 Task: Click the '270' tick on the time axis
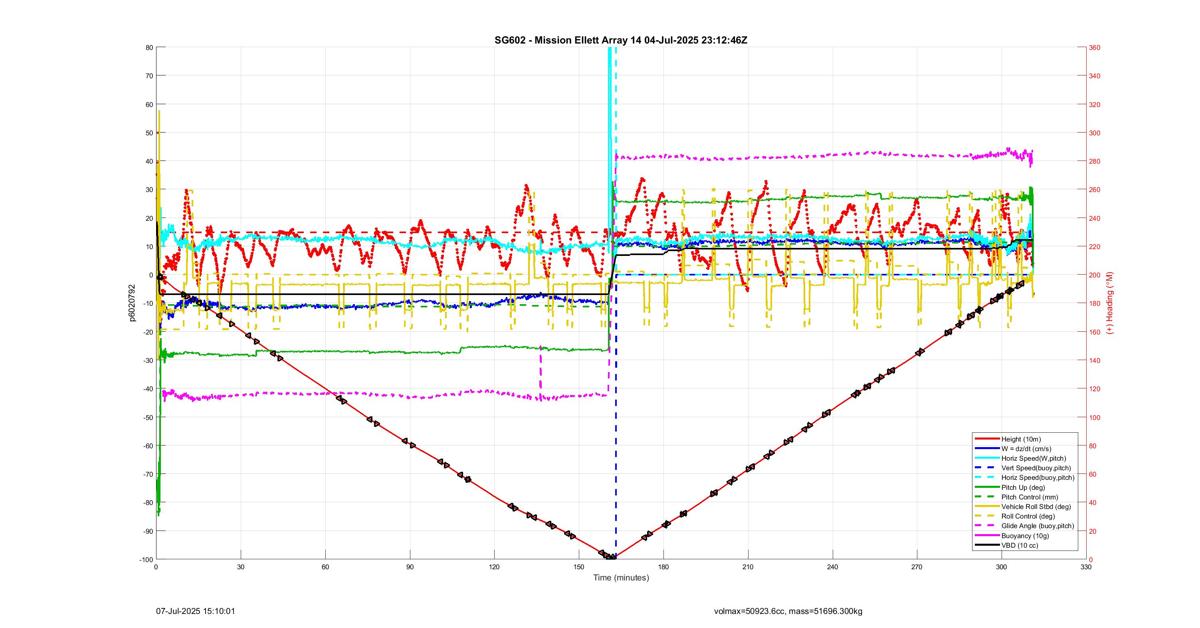[917, 567]
